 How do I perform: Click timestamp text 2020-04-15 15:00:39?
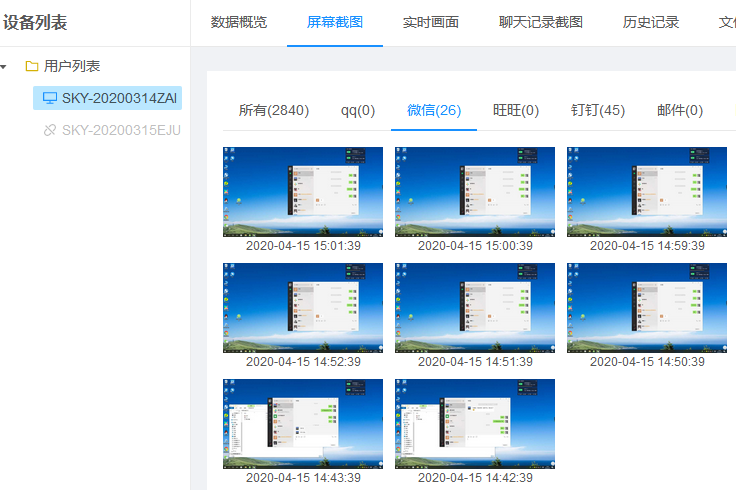tap(475, 245)
